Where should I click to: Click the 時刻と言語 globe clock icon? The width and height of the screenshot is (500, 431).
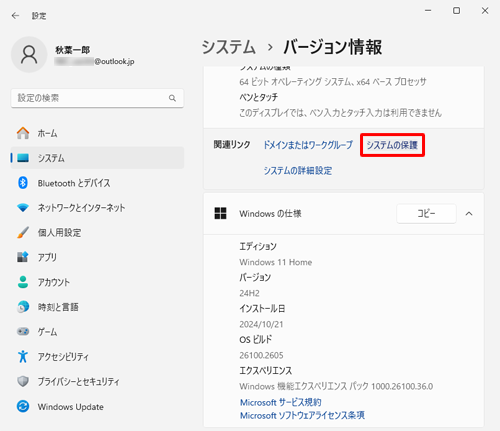coord(23,307)
